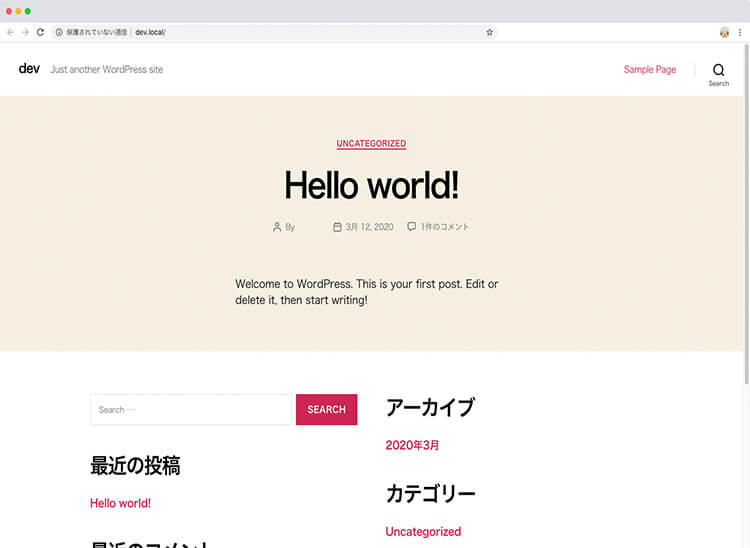
Task: Click the browser back arrow
Action: click(10, 32)
